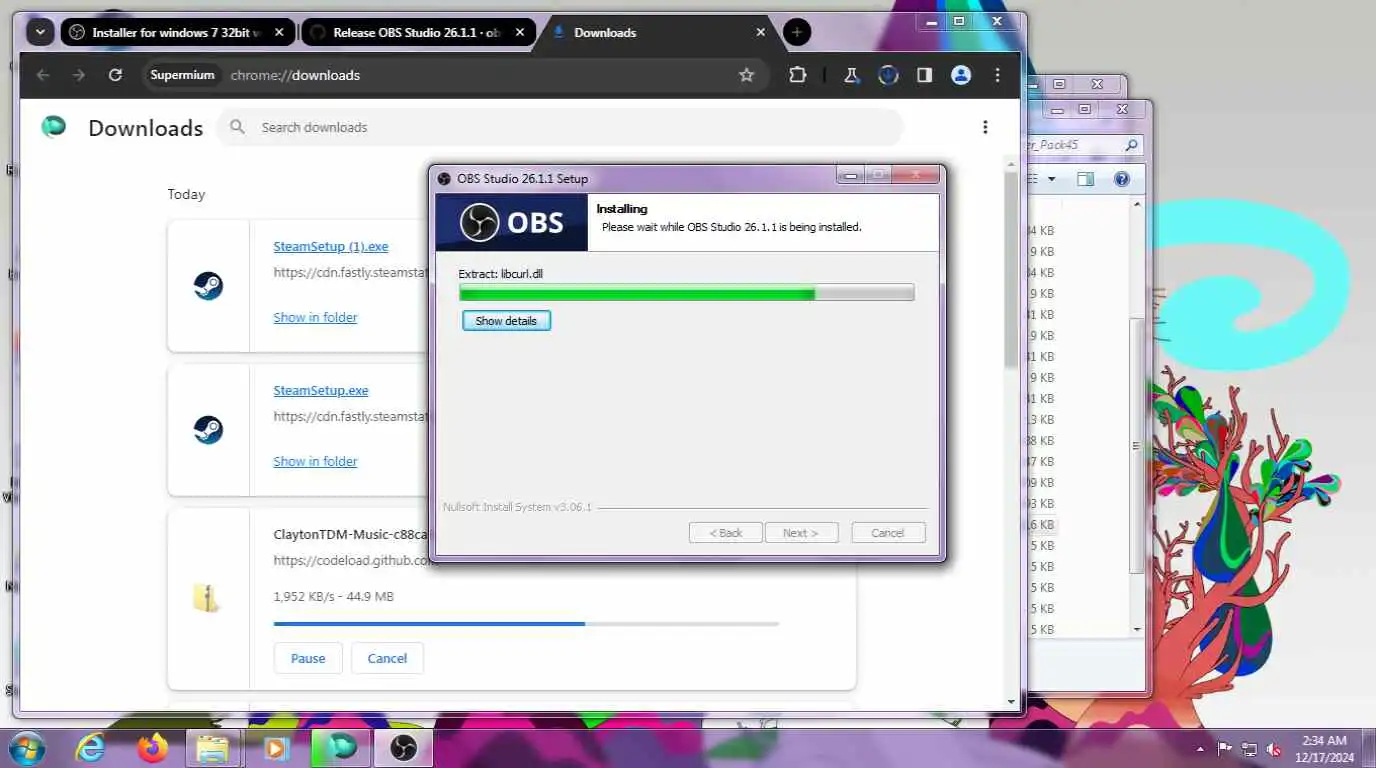
Task: Toggle the browser side panel
Action: tap(925, 75)
